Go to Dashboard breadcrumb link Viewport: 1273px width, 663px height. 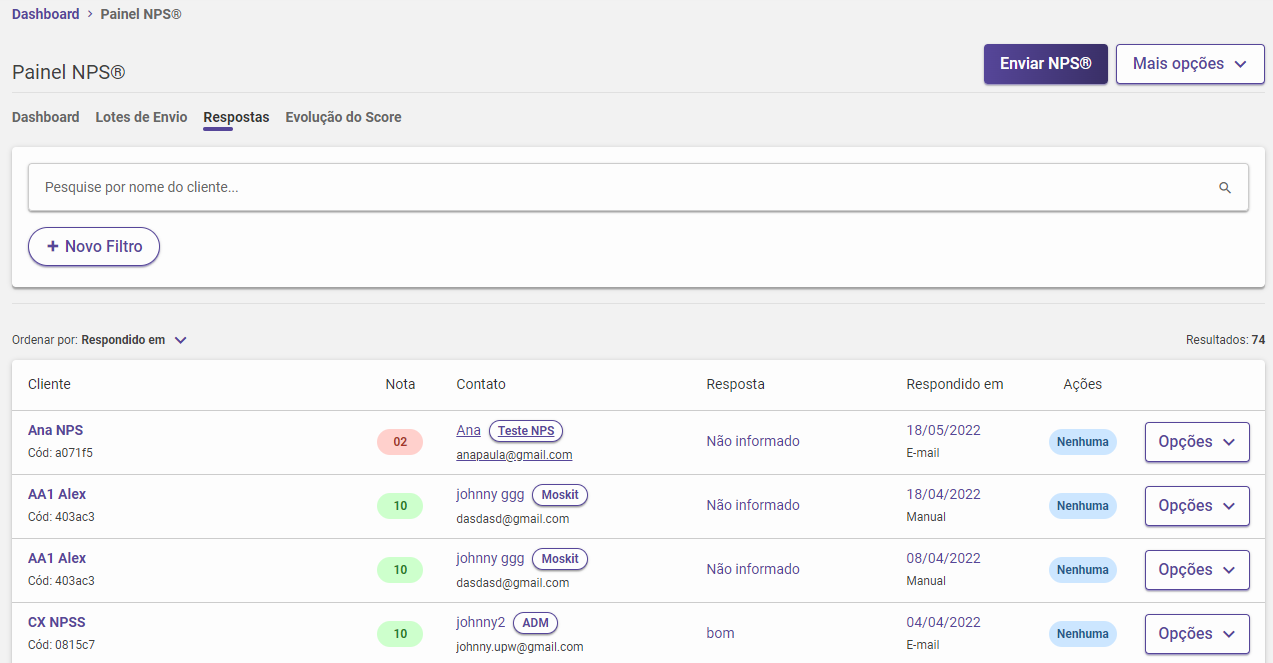pos(46,14)
